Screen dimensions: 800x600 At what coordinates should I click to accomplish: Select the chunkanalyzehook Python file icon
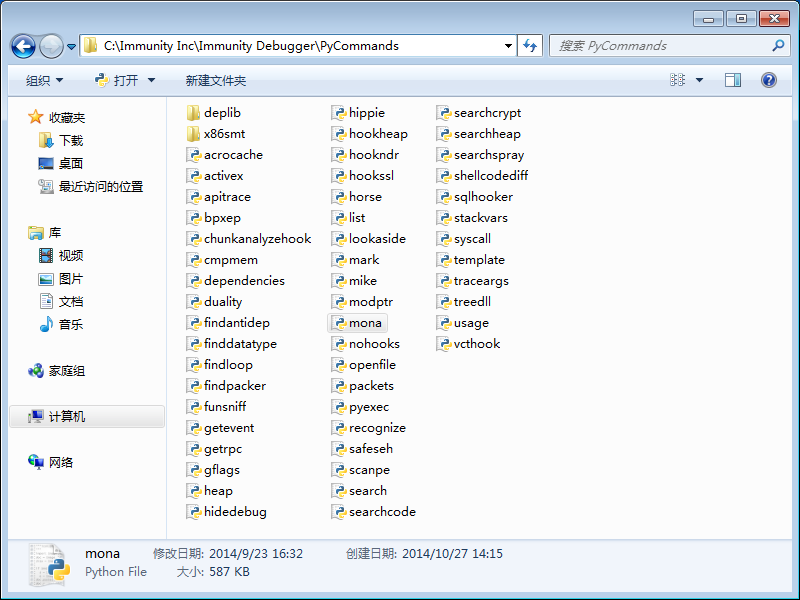click(x=193, y=239)
